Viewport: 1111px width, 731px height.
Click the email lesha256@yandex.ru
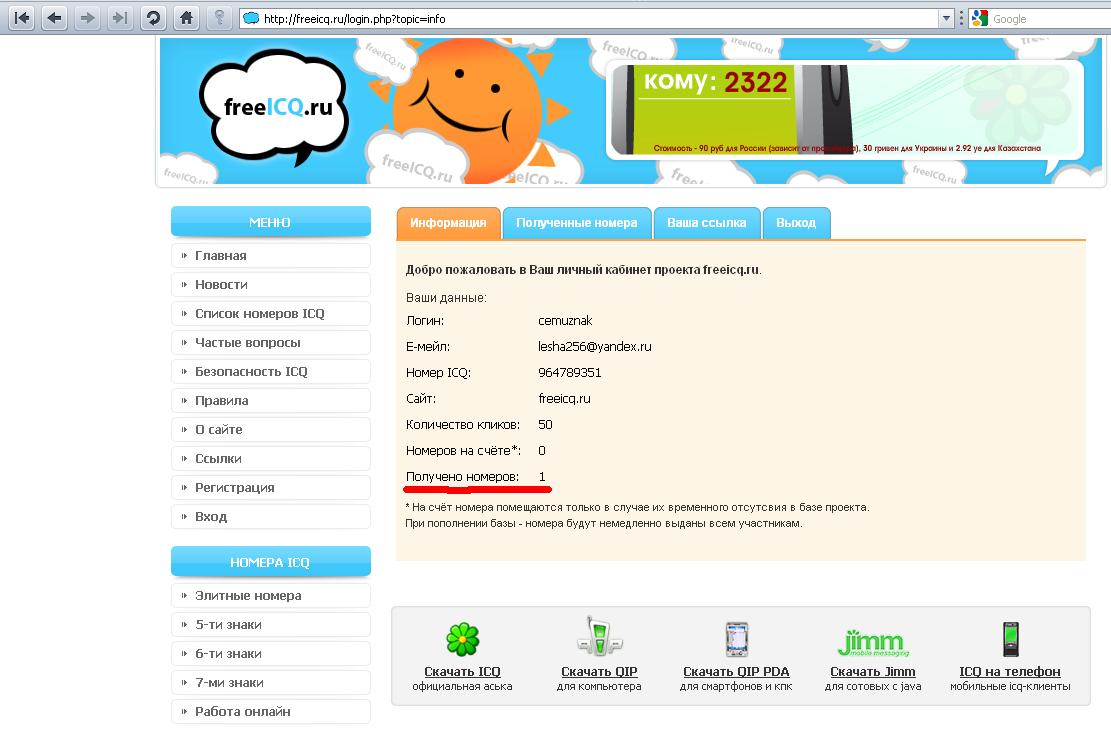pyautogui.click(x=594, y=347)
